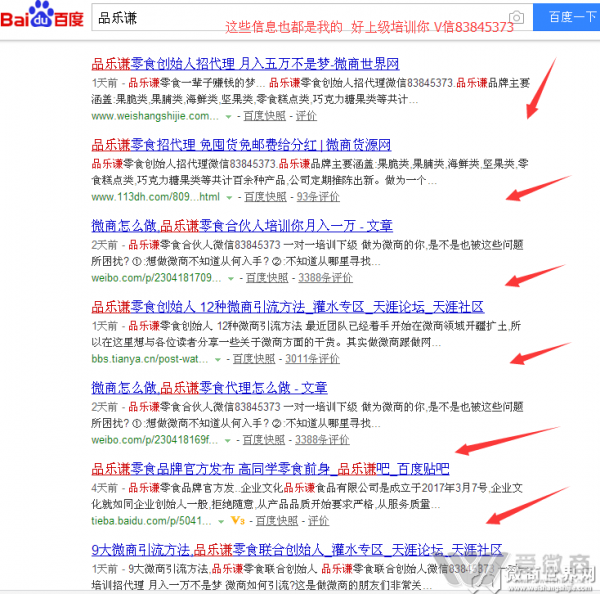Screen dimensions: 600x594
Task: Click URL text weibo.com/p/2304181709
Action: point(156,278)
